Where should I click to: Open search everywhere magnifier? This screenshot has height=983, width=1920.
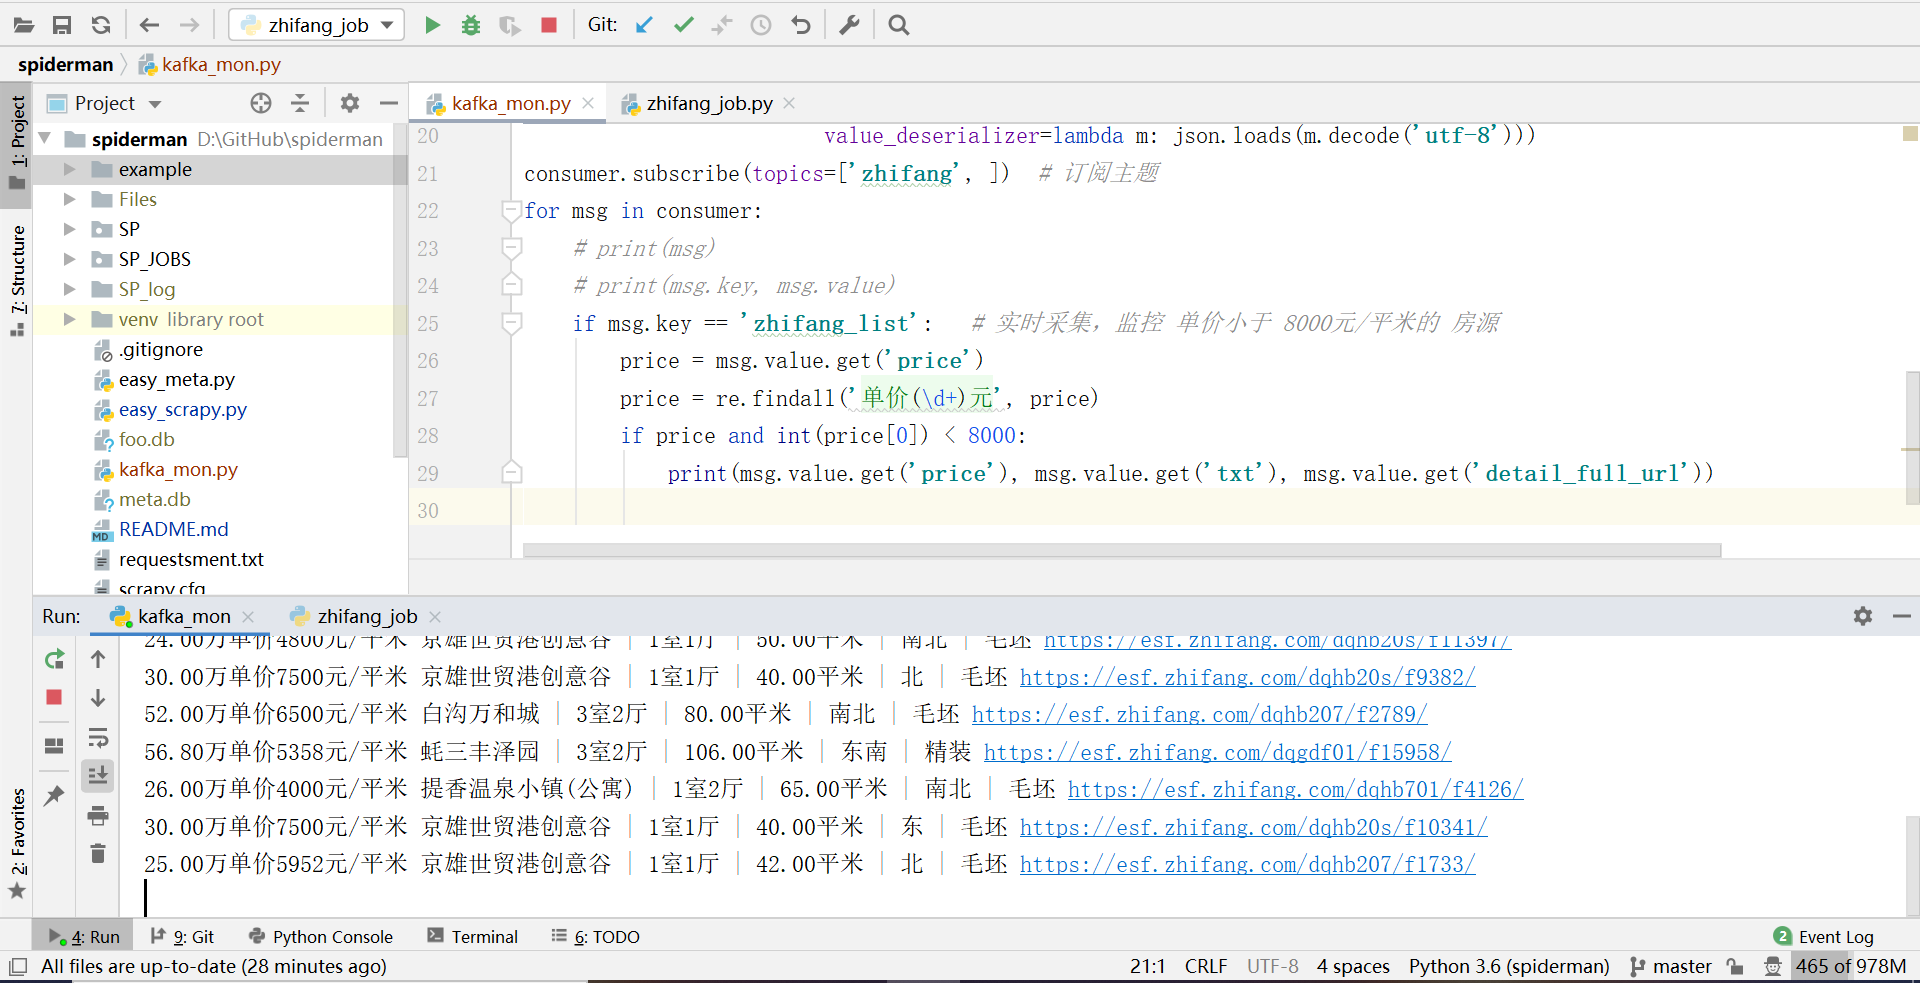898,25
